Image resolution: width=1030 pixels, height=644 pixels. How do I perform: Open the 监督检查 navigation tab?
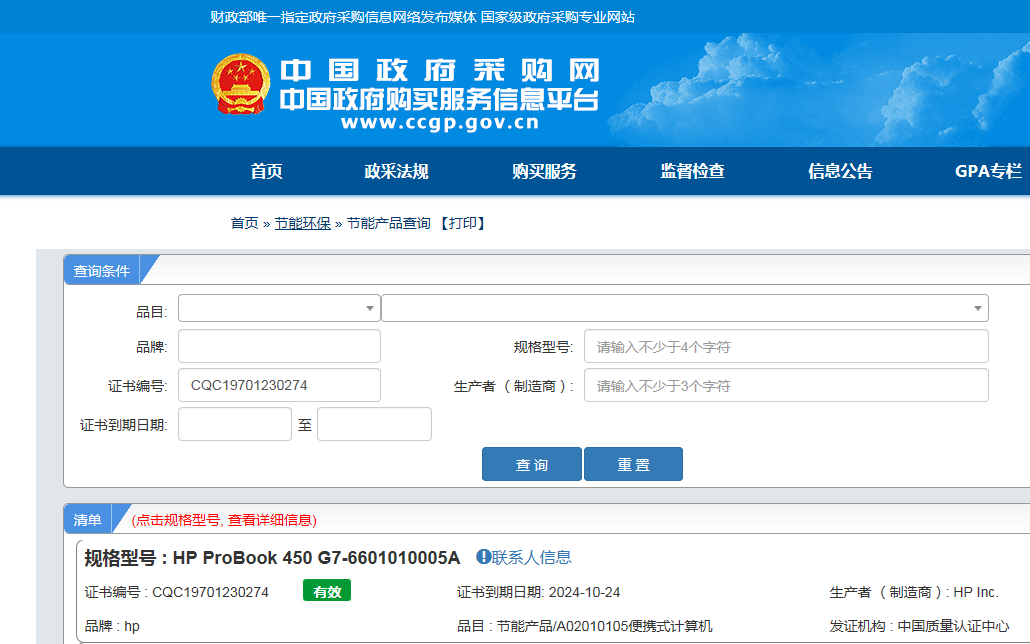[x=692, y=171]
